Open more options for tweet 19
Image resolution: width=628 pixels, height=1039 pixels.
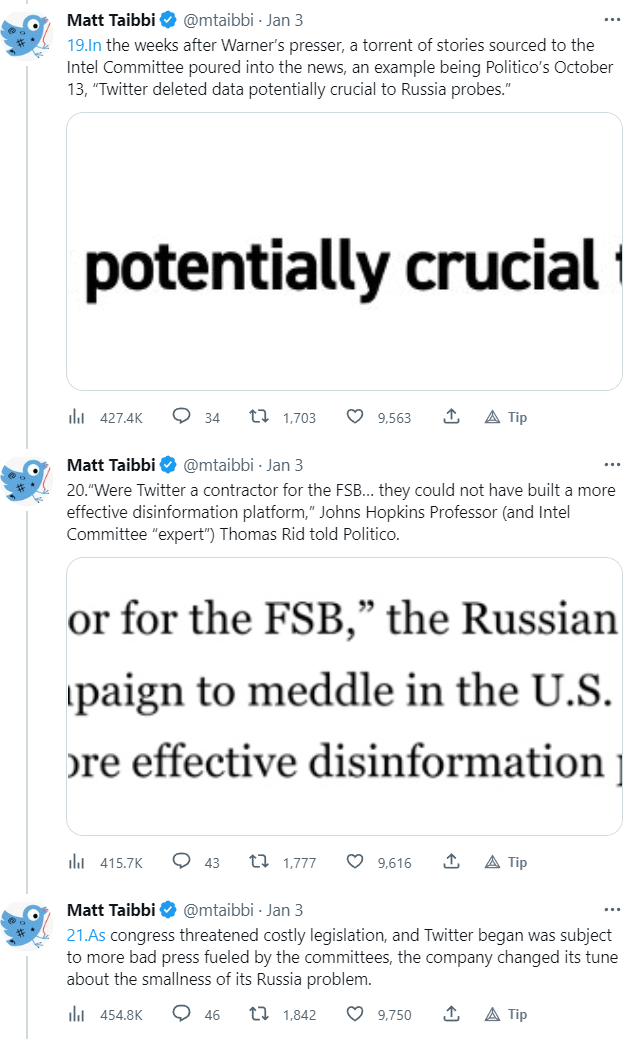tap(612, 20)
